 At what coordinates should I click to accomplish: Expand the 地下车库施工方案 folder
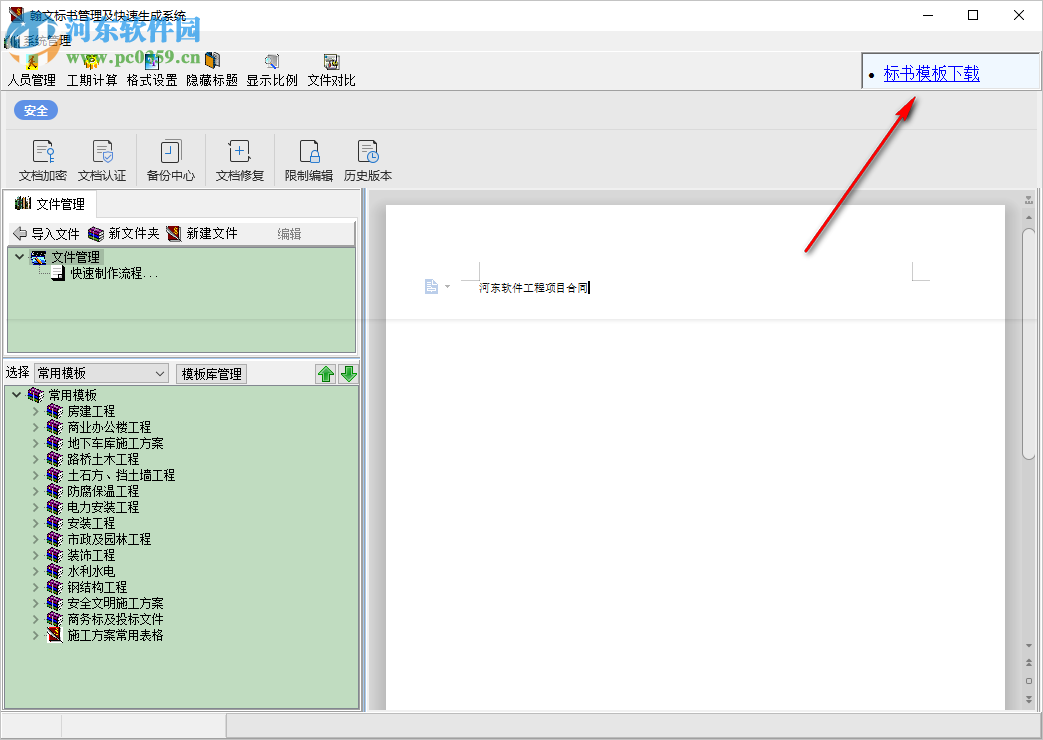pyautogui.click(x=36, y=443)
